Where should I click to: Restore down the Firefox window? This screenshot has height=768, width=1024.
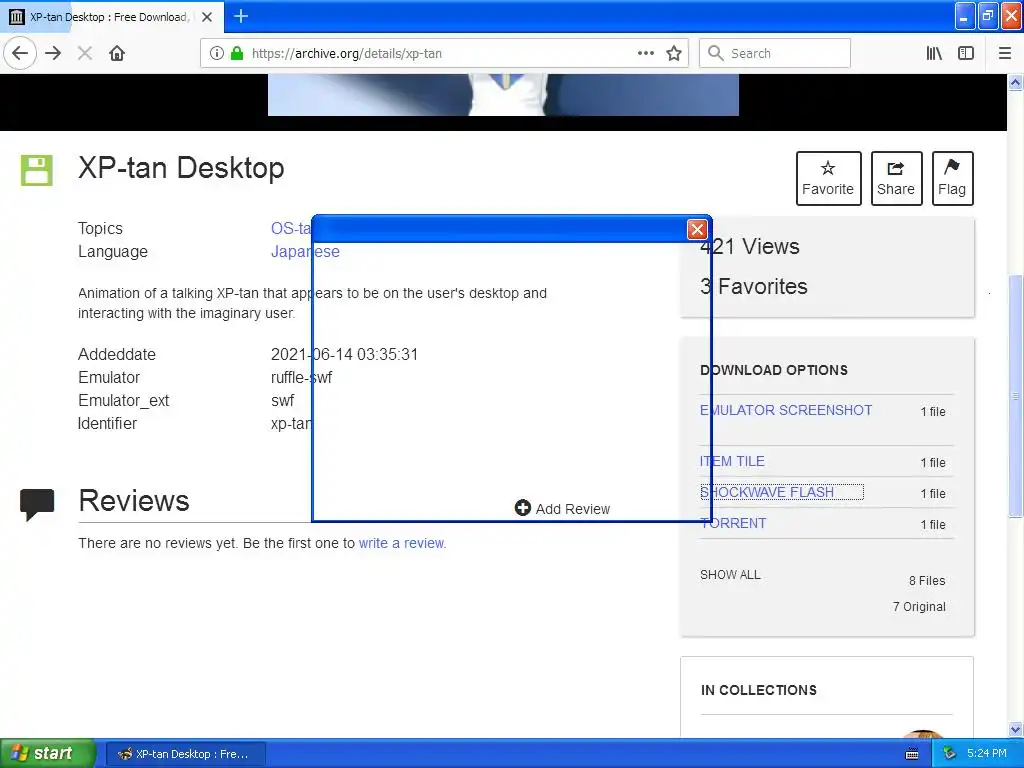click(x=988, y=16)
